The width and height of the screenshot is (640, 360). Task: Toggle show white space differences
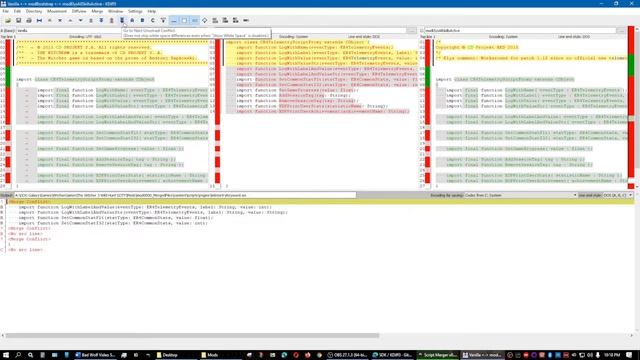pos(184,20)
